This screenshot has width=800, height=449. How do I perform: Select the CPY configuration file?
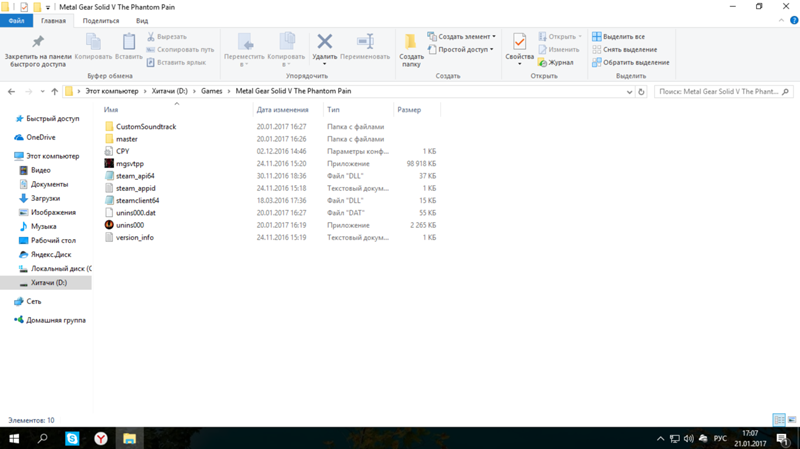[x=122, y=151]
